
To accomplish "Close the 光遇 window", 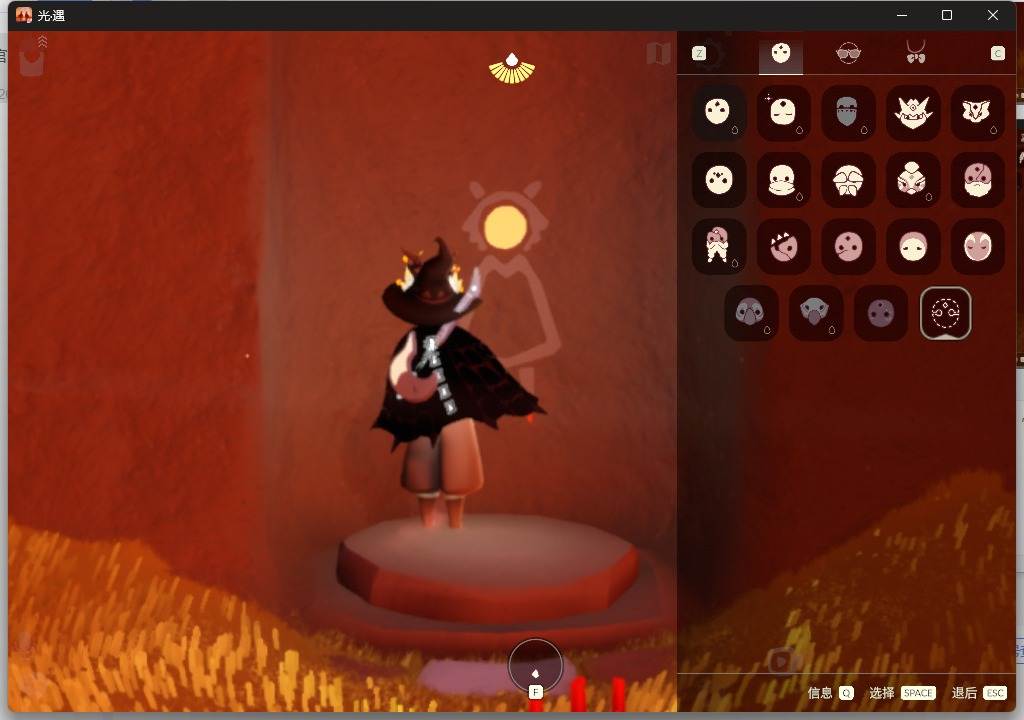I will (993, 15).
